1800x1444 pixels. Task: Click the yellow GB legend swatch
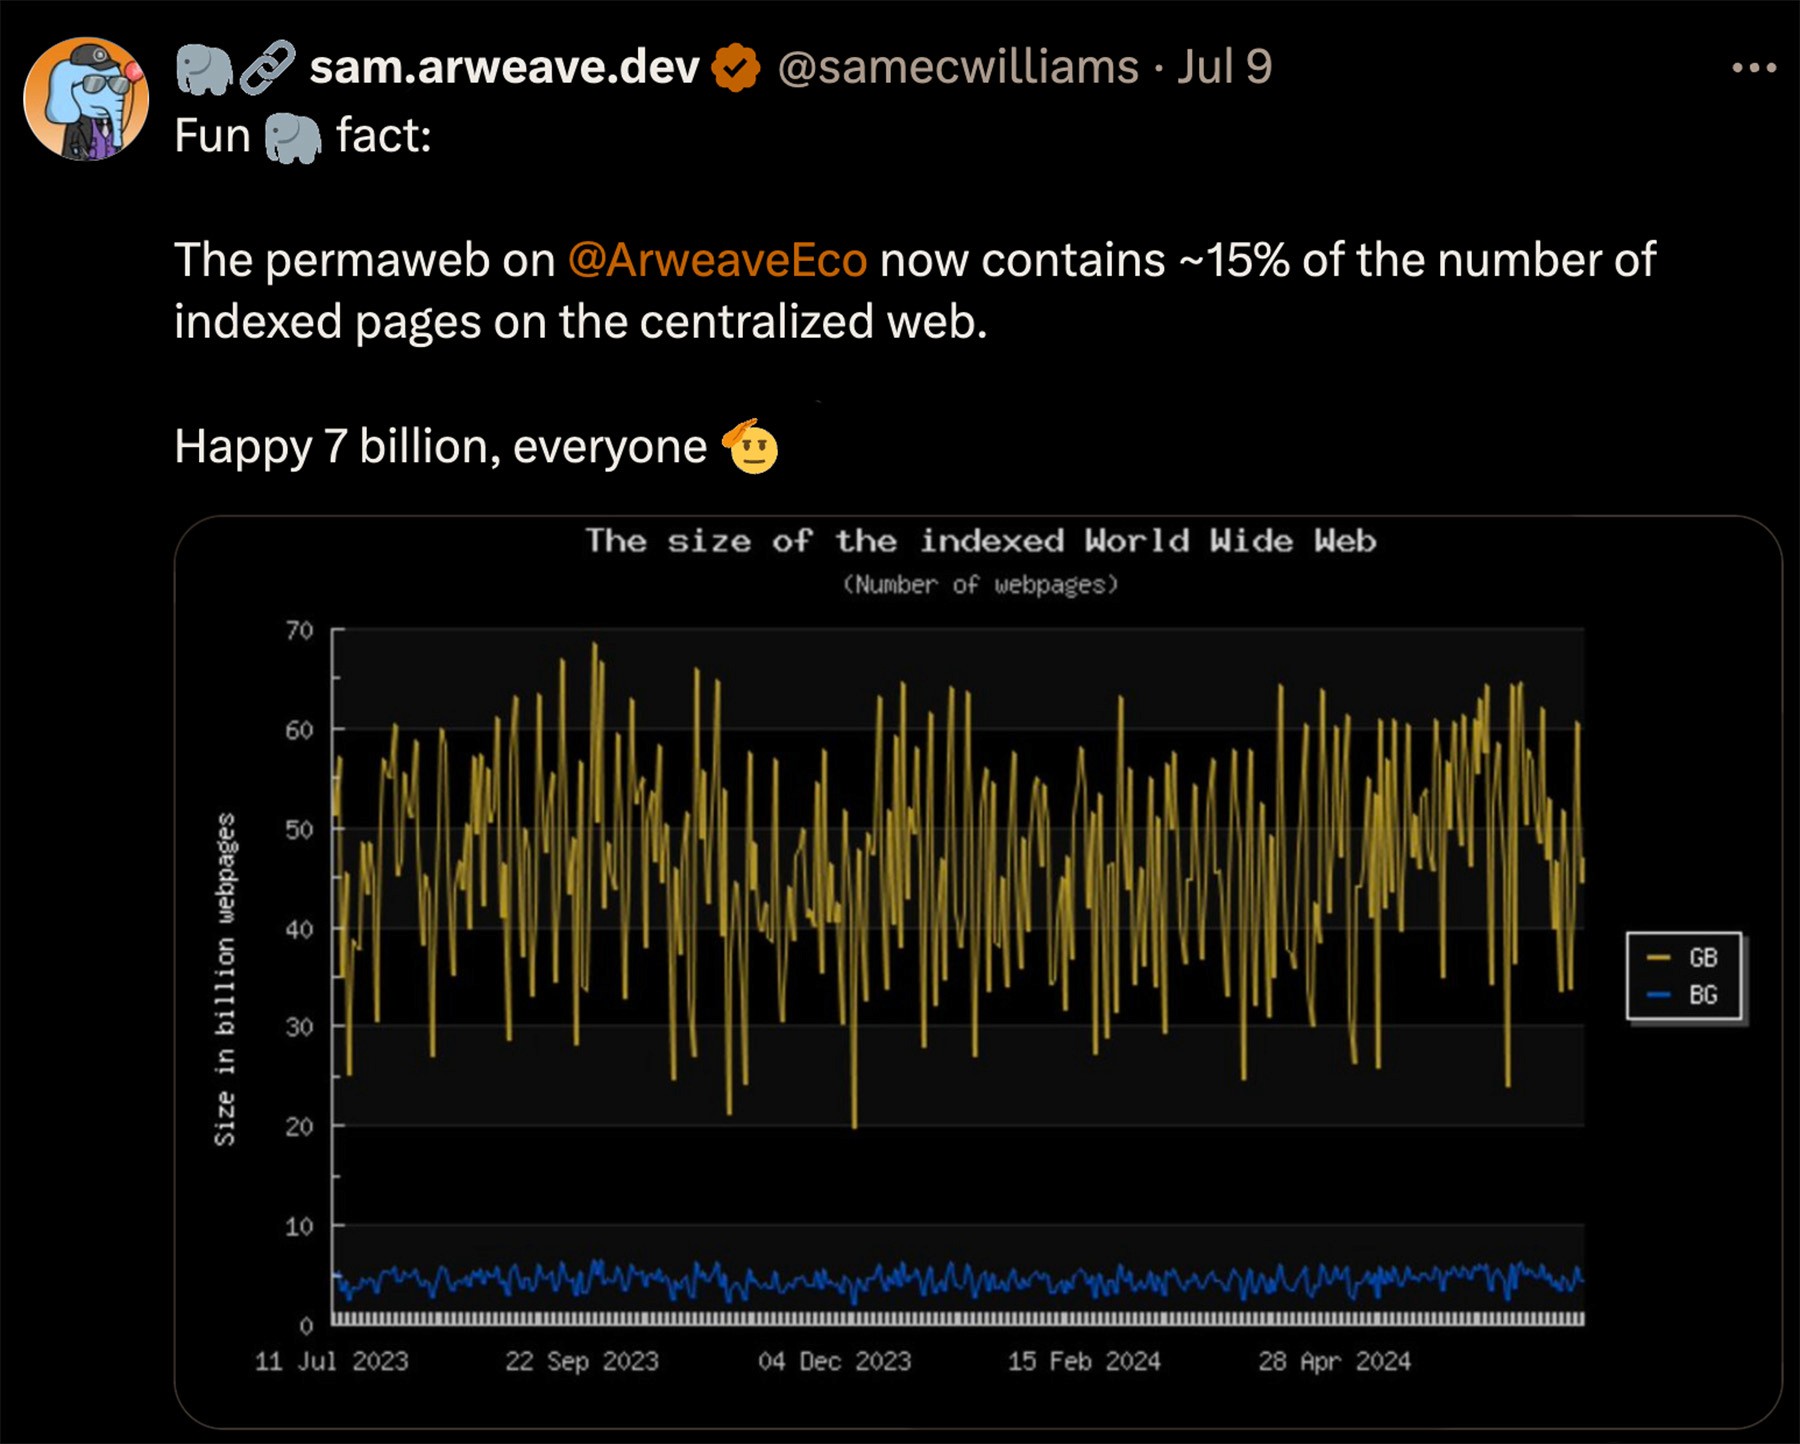[1658, 958]
